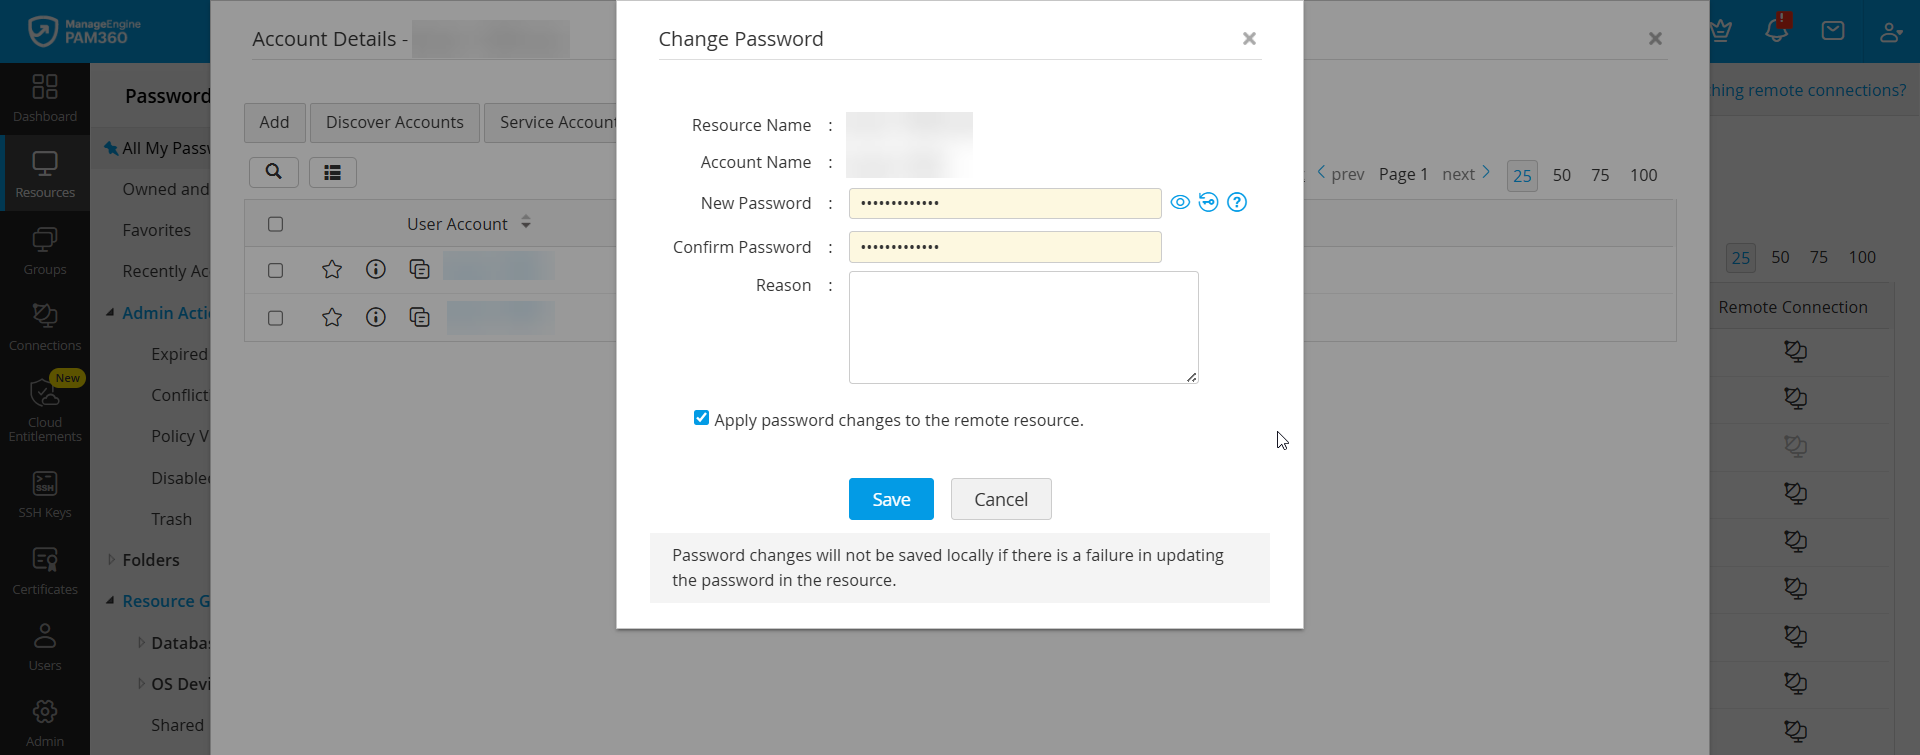Image resolution: width=1920 pixels, height=755 pixels.
Task: Cancel the Change Password dialog
Action: [1000, 498]
